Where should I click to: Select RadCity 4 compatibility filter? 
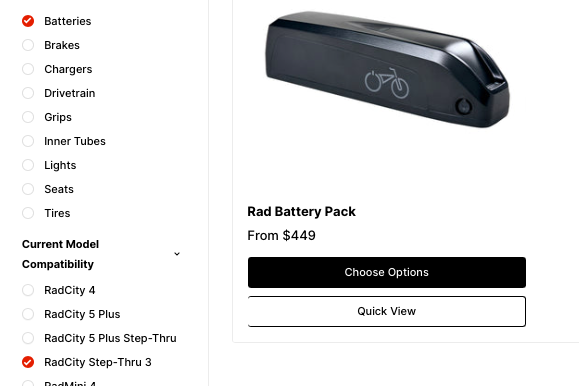[x=28, y=290]
